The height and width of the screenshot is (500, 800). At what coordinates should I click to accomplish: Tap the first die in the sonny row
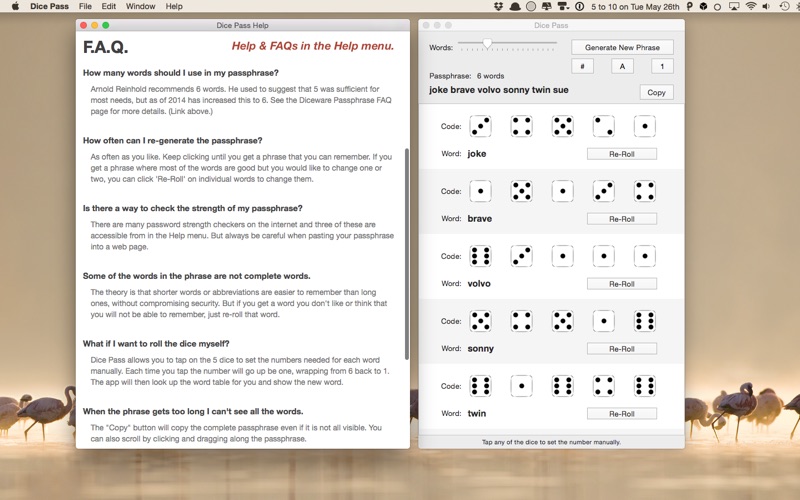(480, 321)
